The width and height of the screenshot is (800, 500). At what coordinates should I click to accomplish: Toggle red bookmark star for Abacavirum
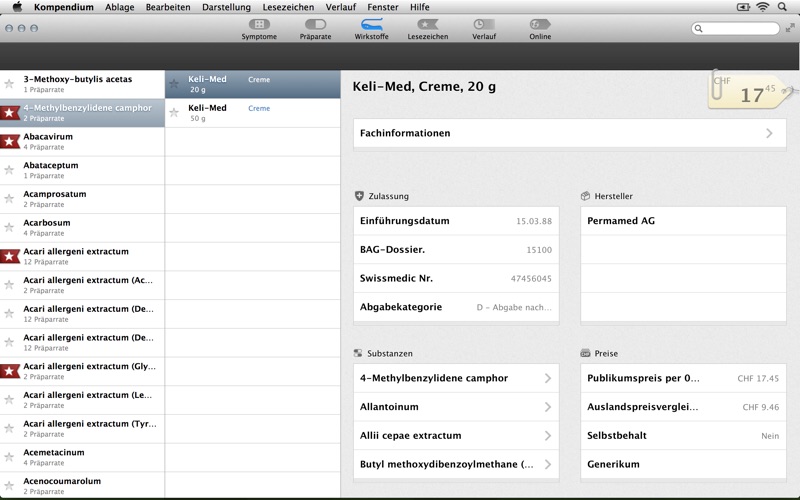pyautogui.click(x=10, y=141)
